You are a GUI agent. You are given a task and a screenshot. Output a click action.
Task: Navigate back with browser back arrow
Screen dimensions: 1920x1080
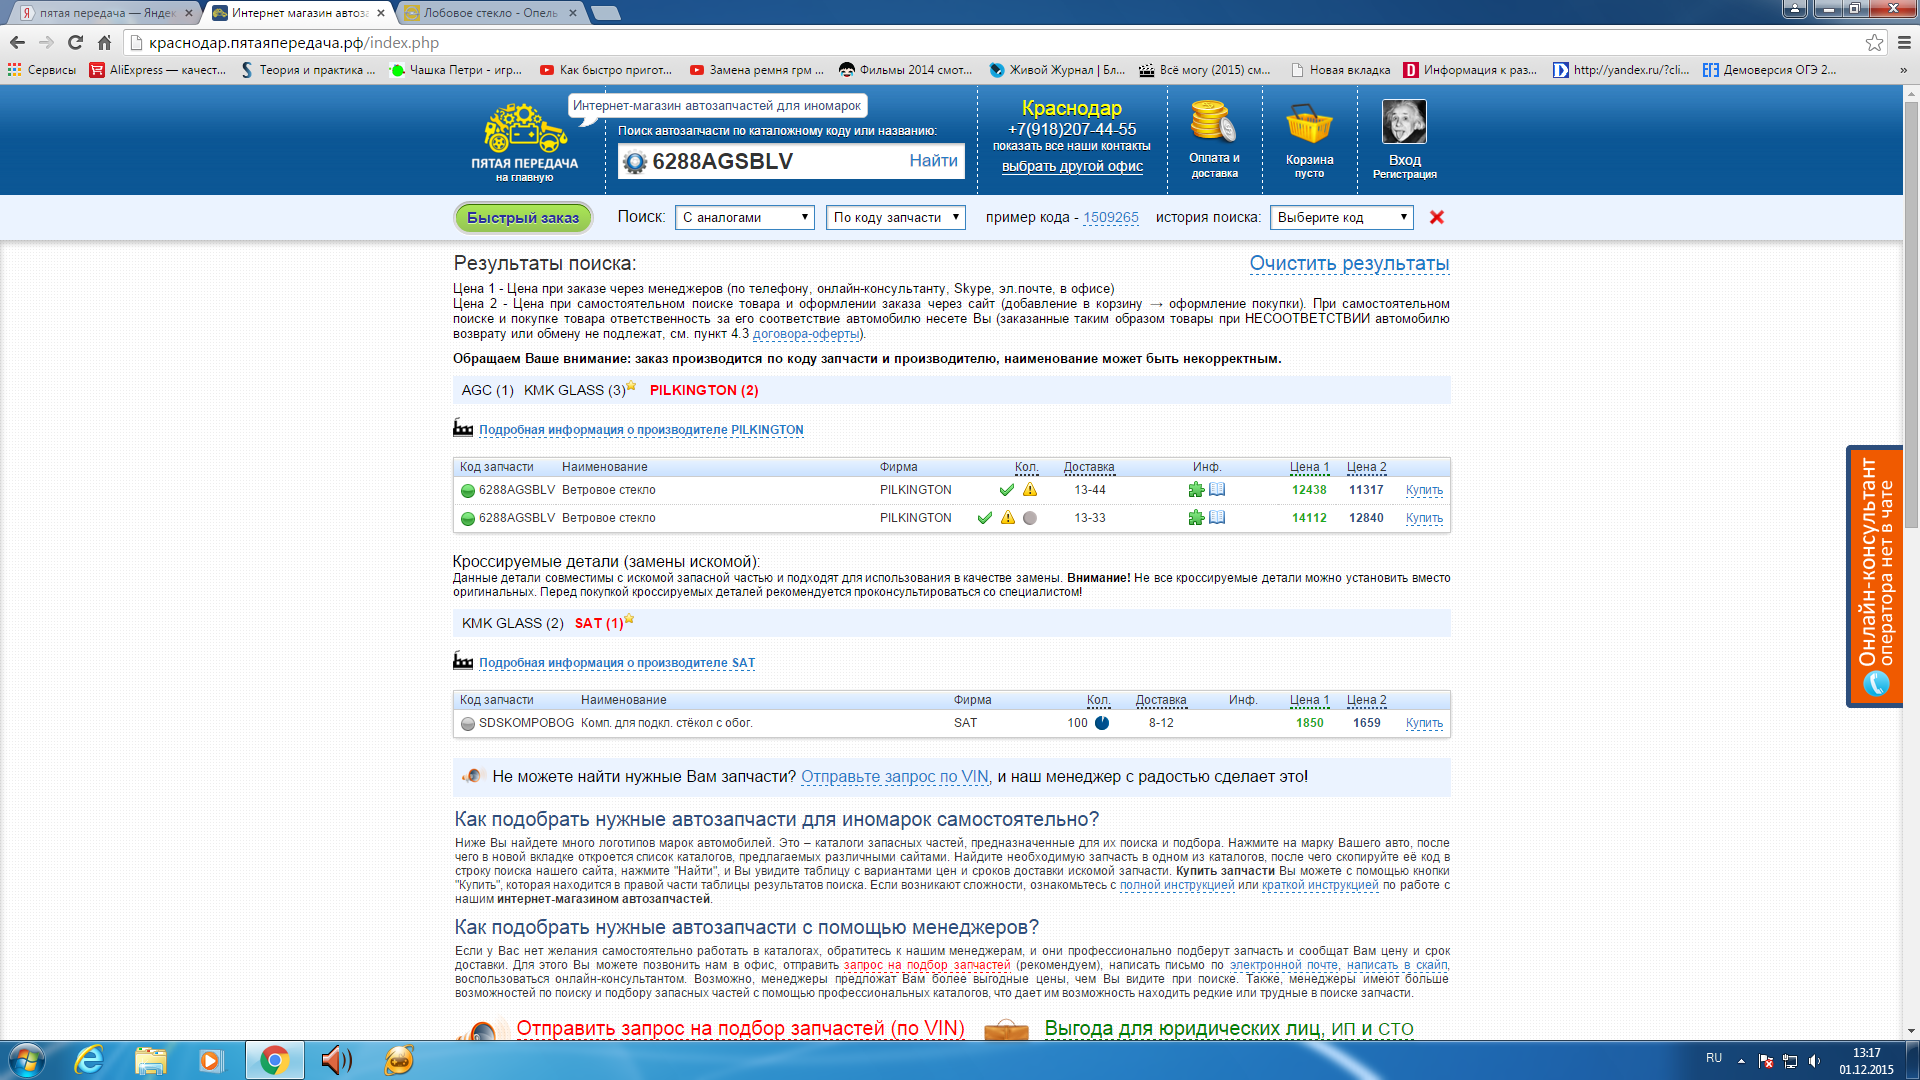tap(17, 42)
